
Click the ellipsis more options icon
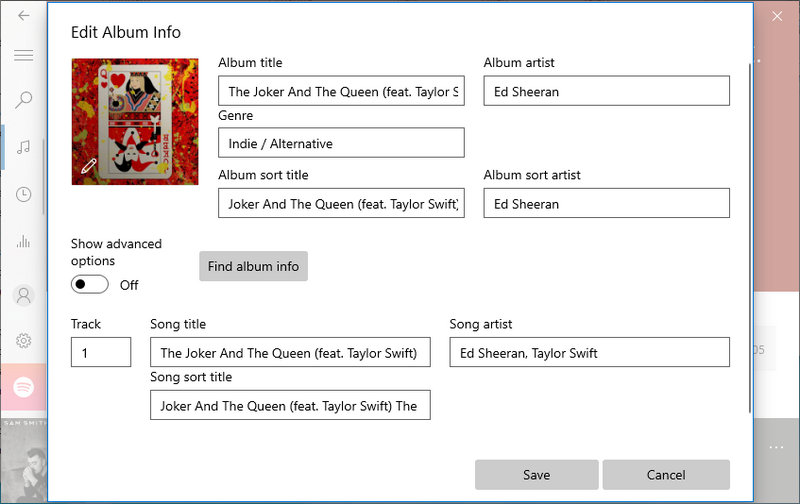coord(776,447)
